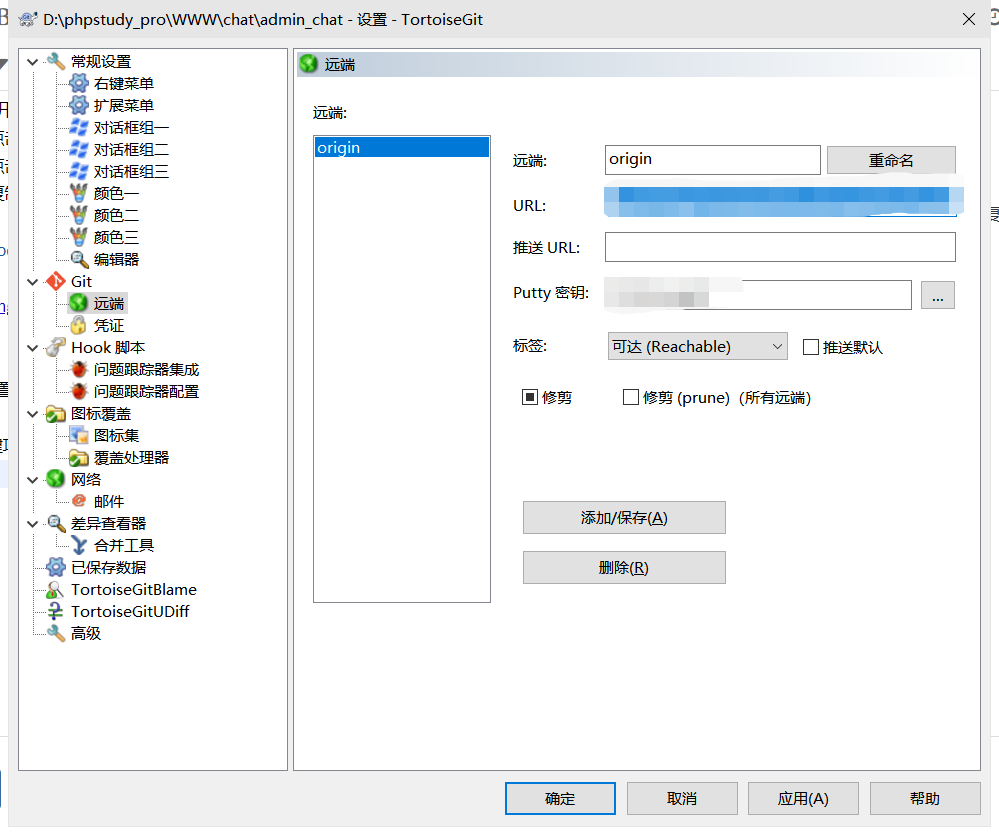Browse for Putty key with ... button

point(938,295)
